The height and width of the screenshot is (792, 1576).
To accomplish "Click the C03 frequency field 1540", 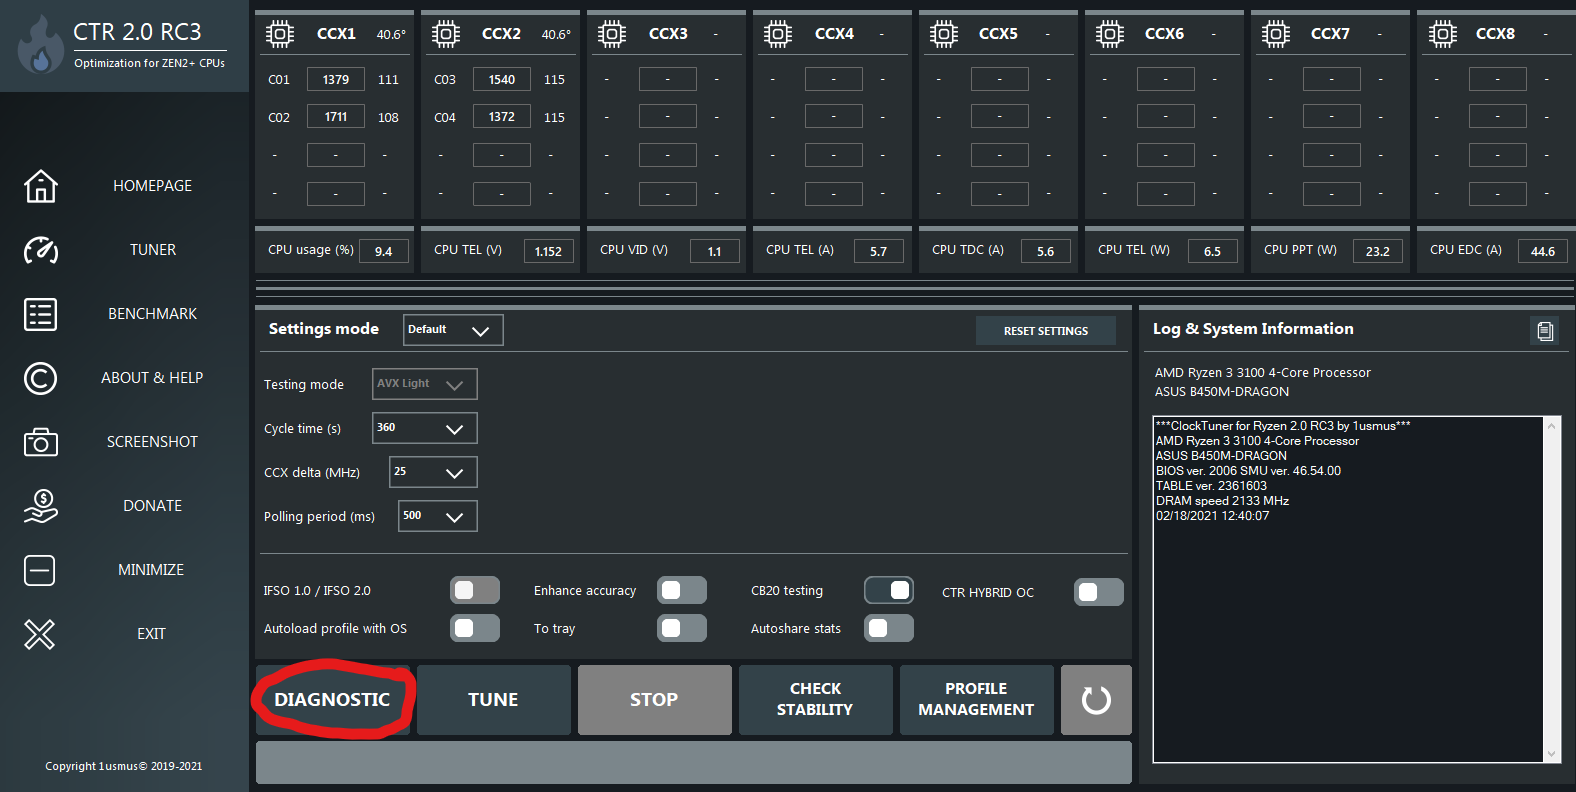I will pyautogui.click(x=502, y=79).
